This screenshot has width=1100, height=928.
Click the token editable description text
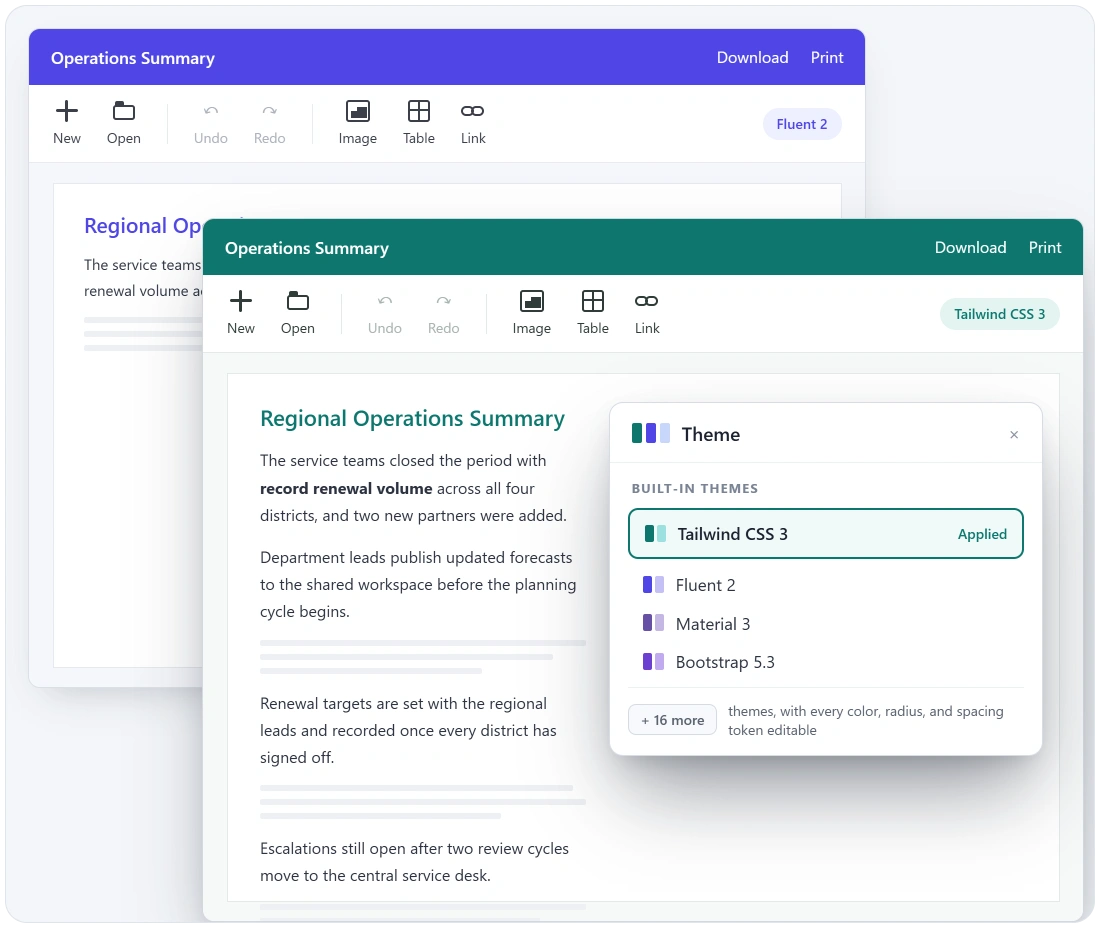[866, 720]
